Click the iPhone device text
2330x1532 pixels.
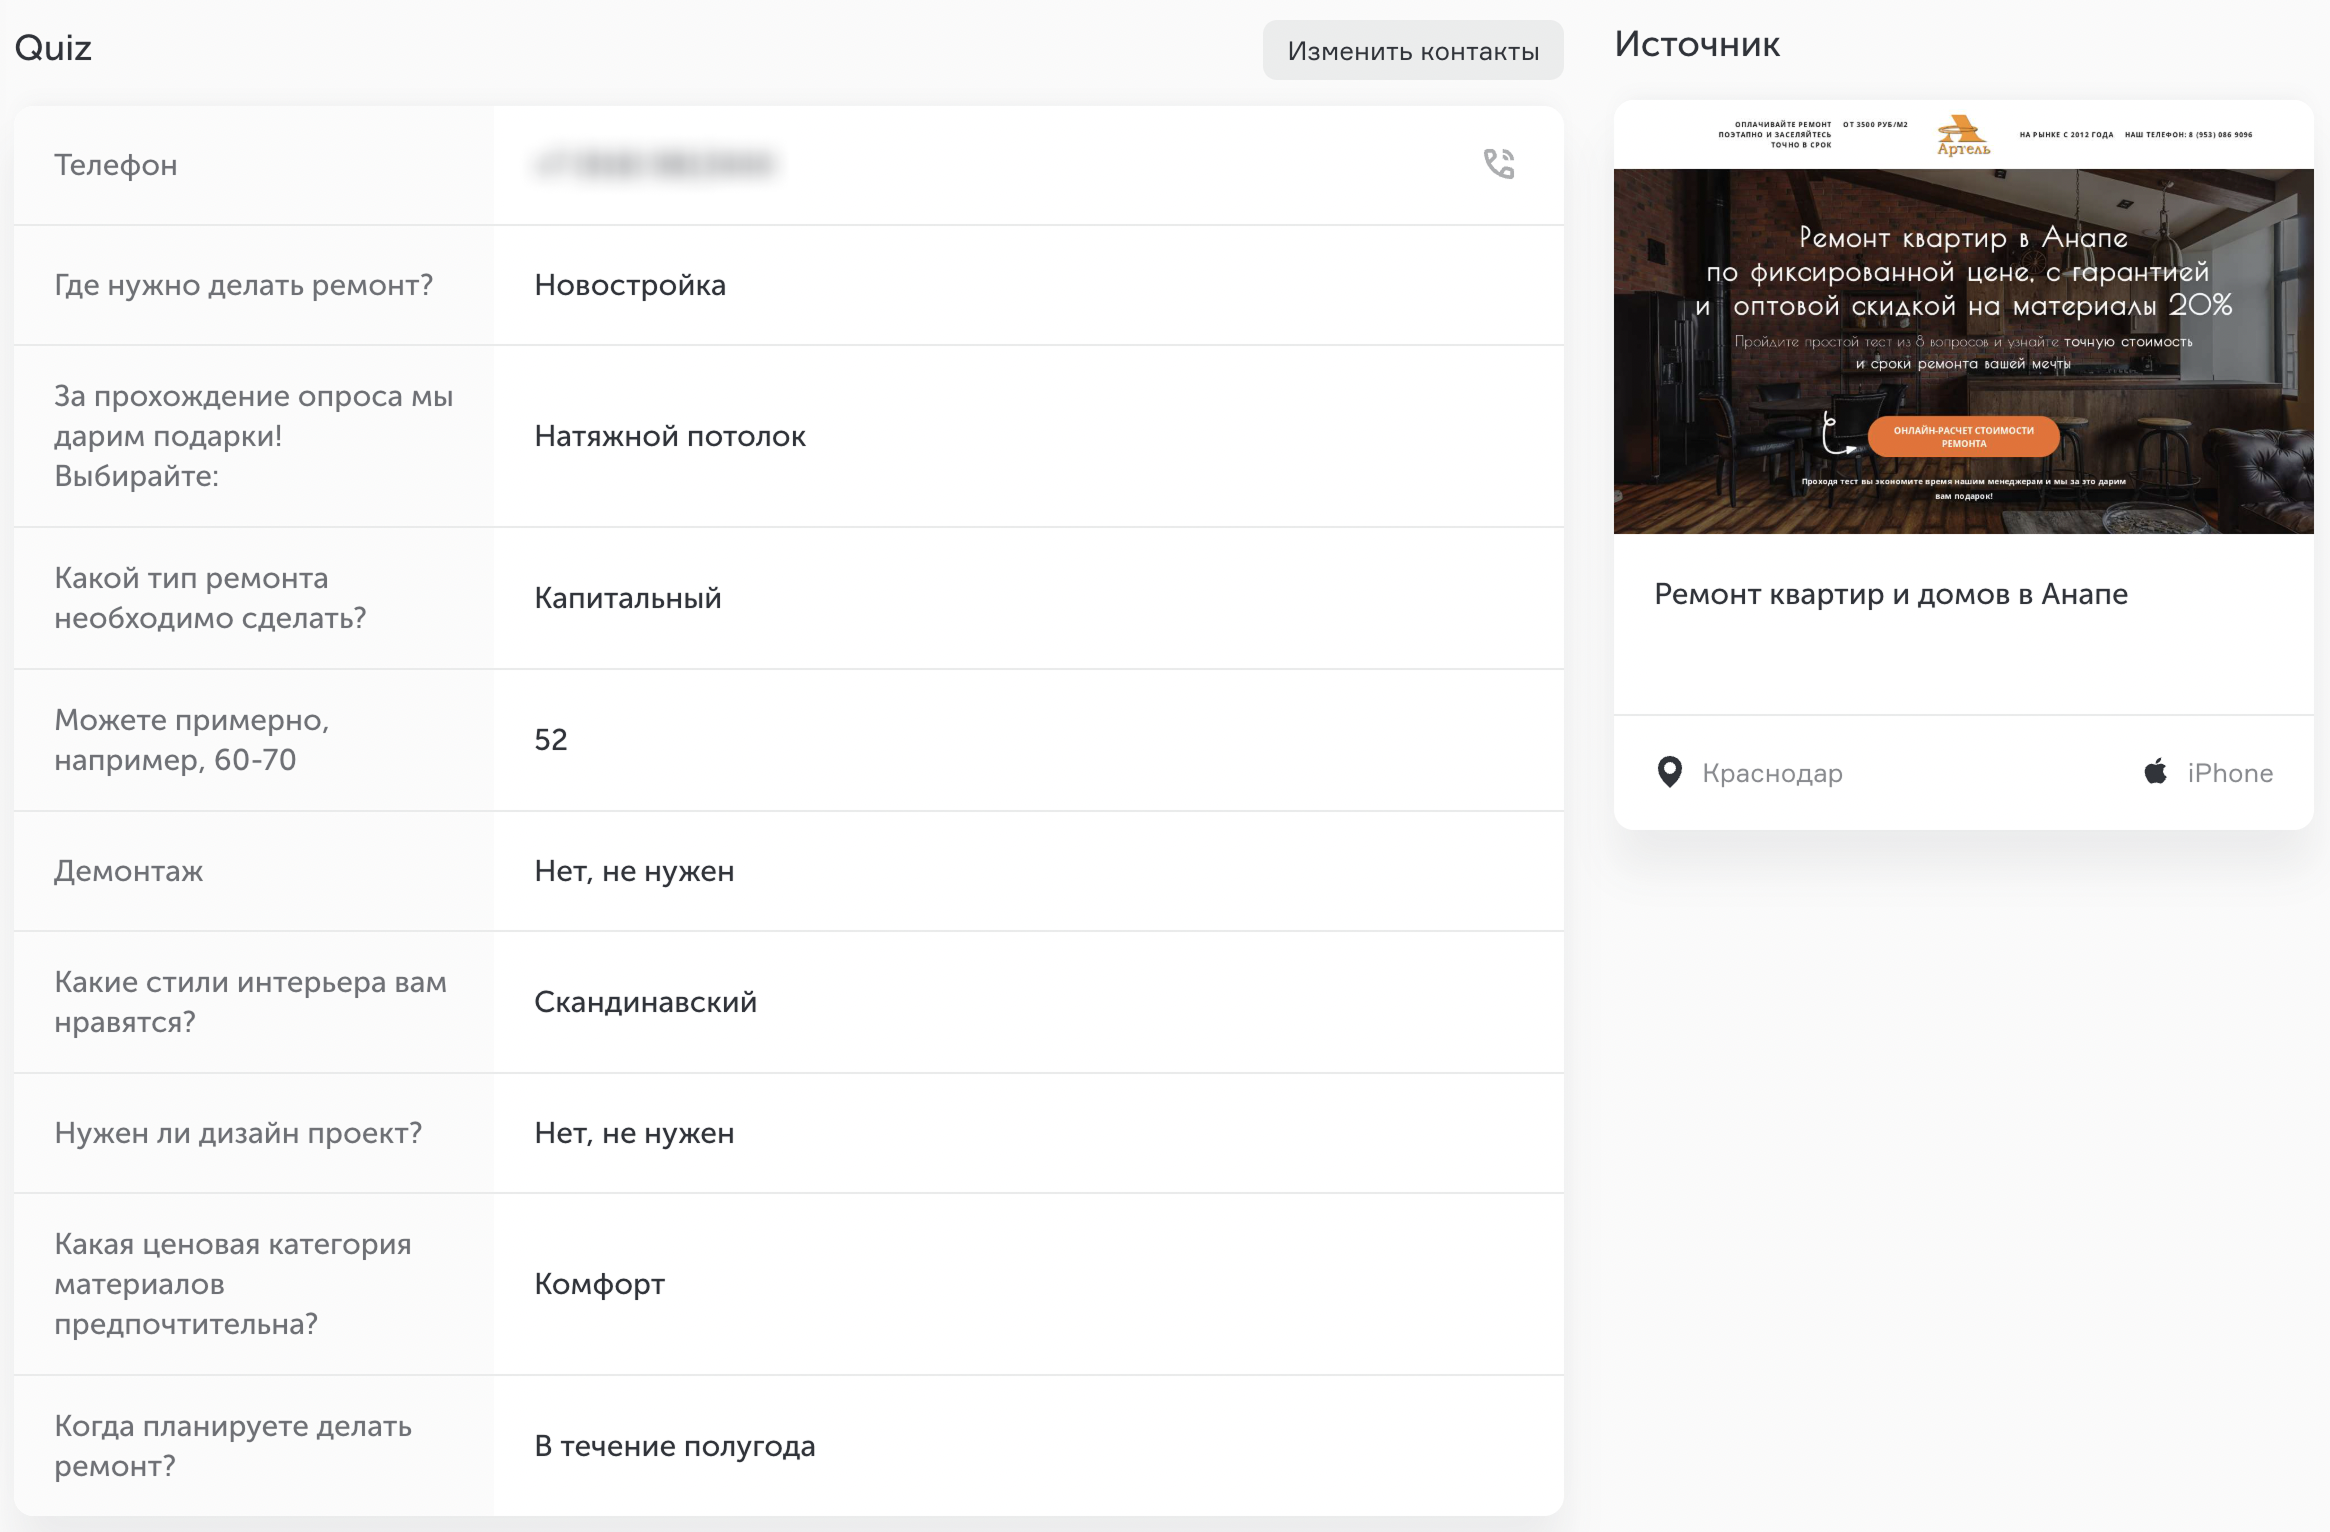click(x=2230, y=773)
